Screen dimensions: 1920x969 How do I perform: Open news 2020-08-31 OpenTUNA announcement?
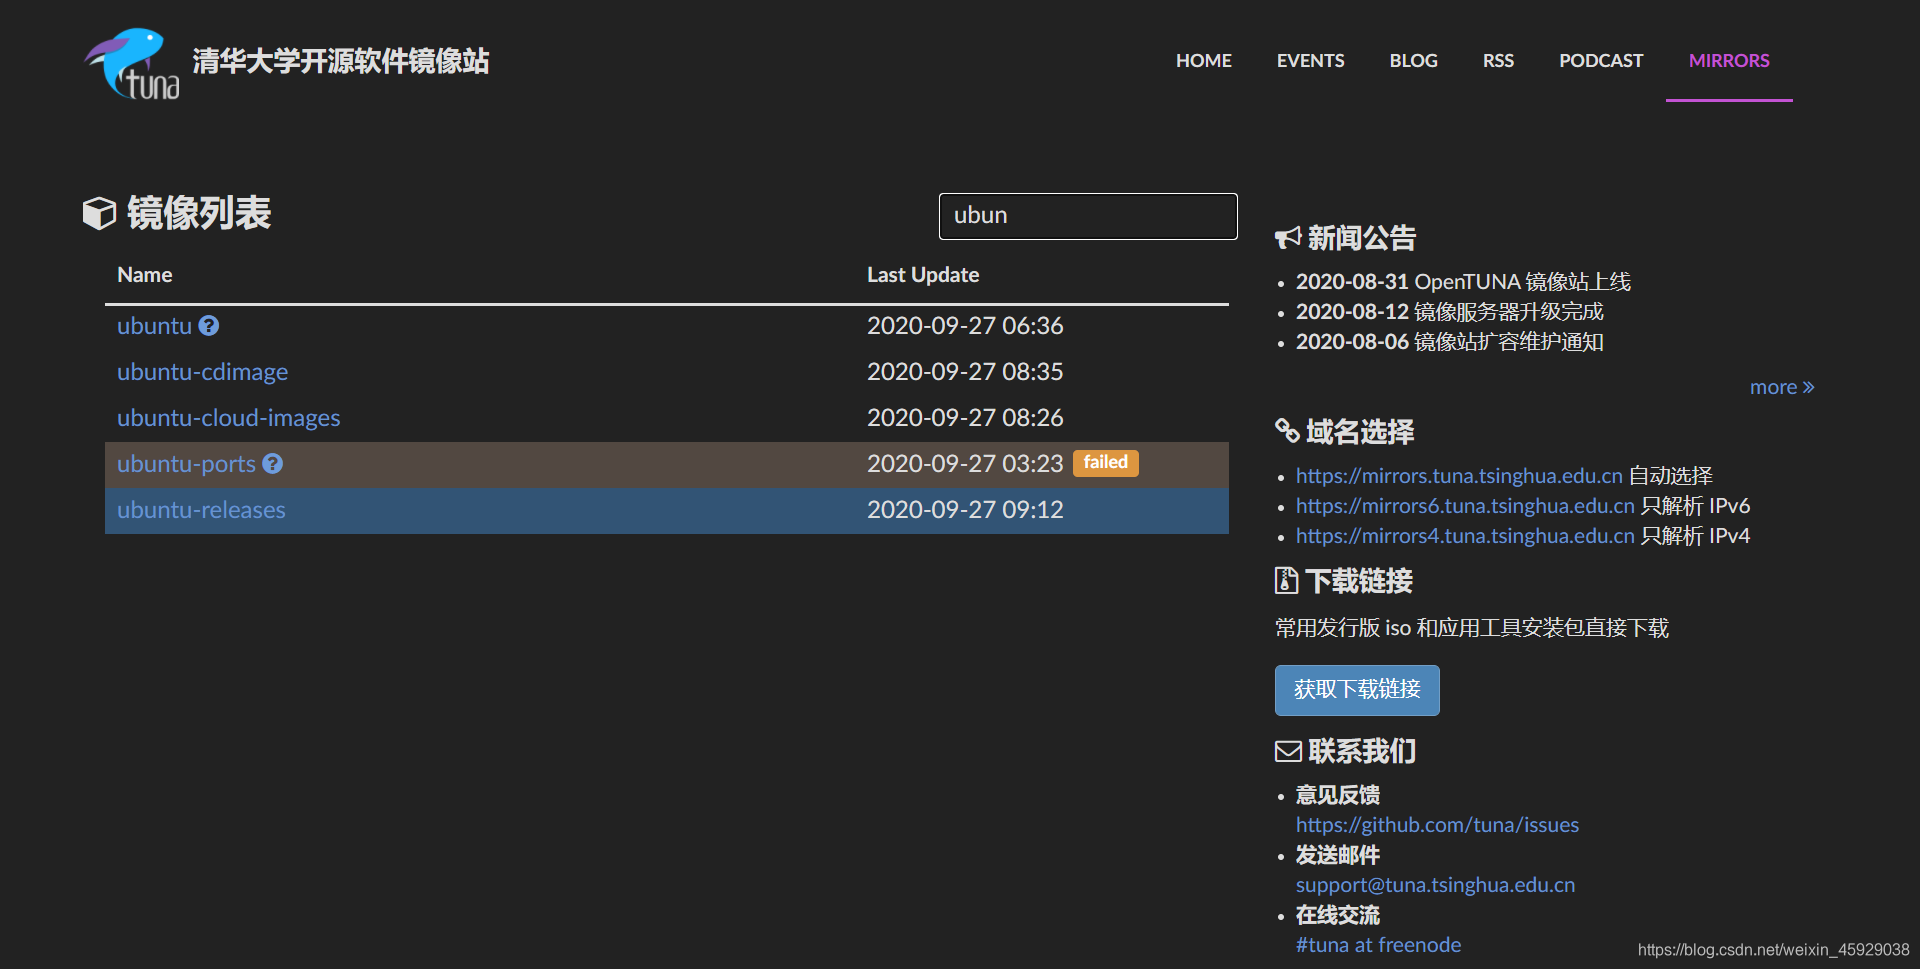pyautogui.click(x=1463, y=282)
